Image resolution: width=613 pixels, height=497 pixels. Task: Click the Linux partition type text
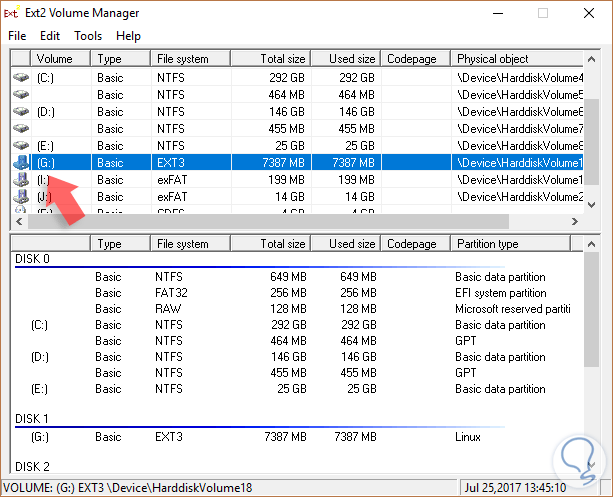coord(468,437)
